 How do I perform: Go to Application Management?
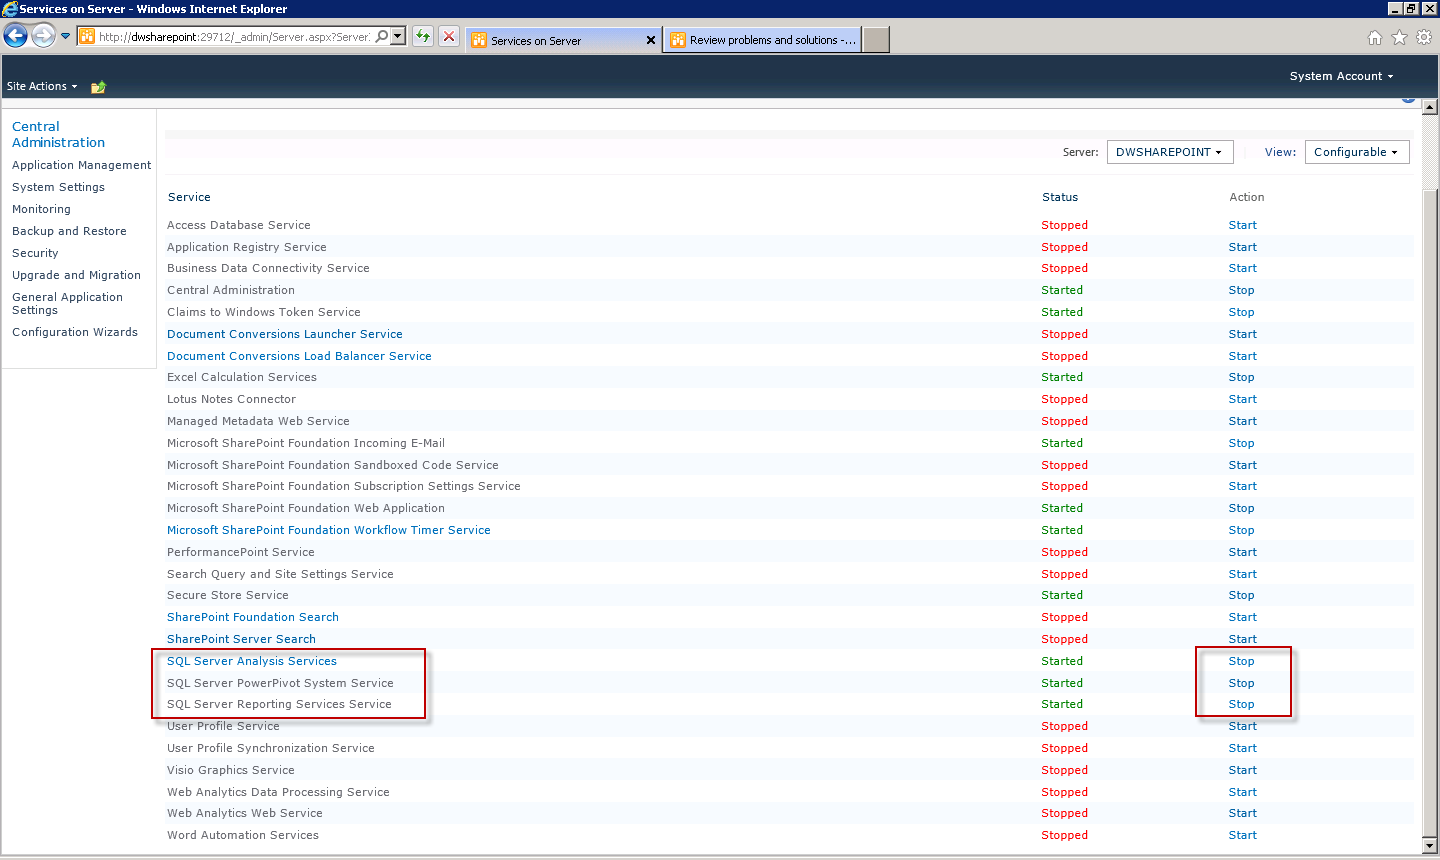pyautogui.click(x=82, y=165)
